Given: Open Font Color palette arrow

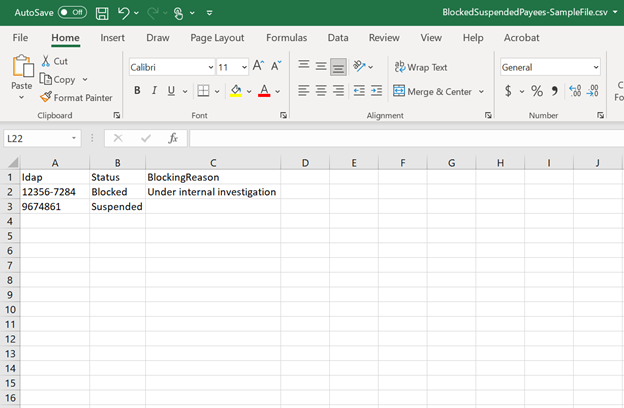Looking at the screenshot, I should pos(278,92).
